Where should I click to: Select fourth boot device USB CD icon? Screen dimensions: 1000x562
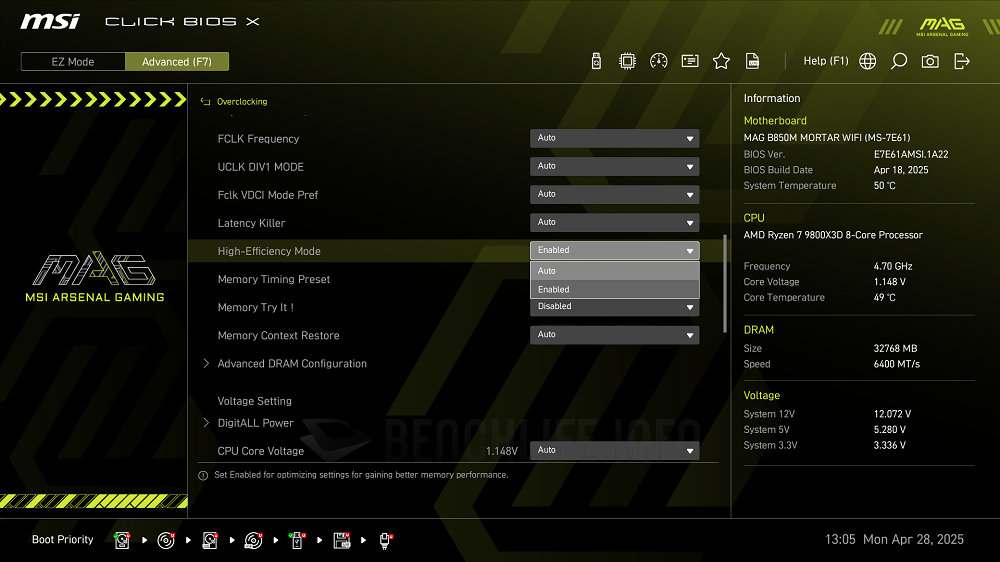click(253, 540)
